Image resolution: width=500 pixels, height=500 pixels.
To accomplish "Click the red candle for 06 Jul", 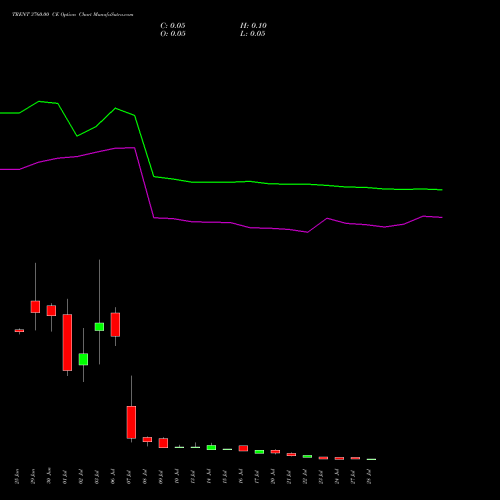I will pos(115,325).
